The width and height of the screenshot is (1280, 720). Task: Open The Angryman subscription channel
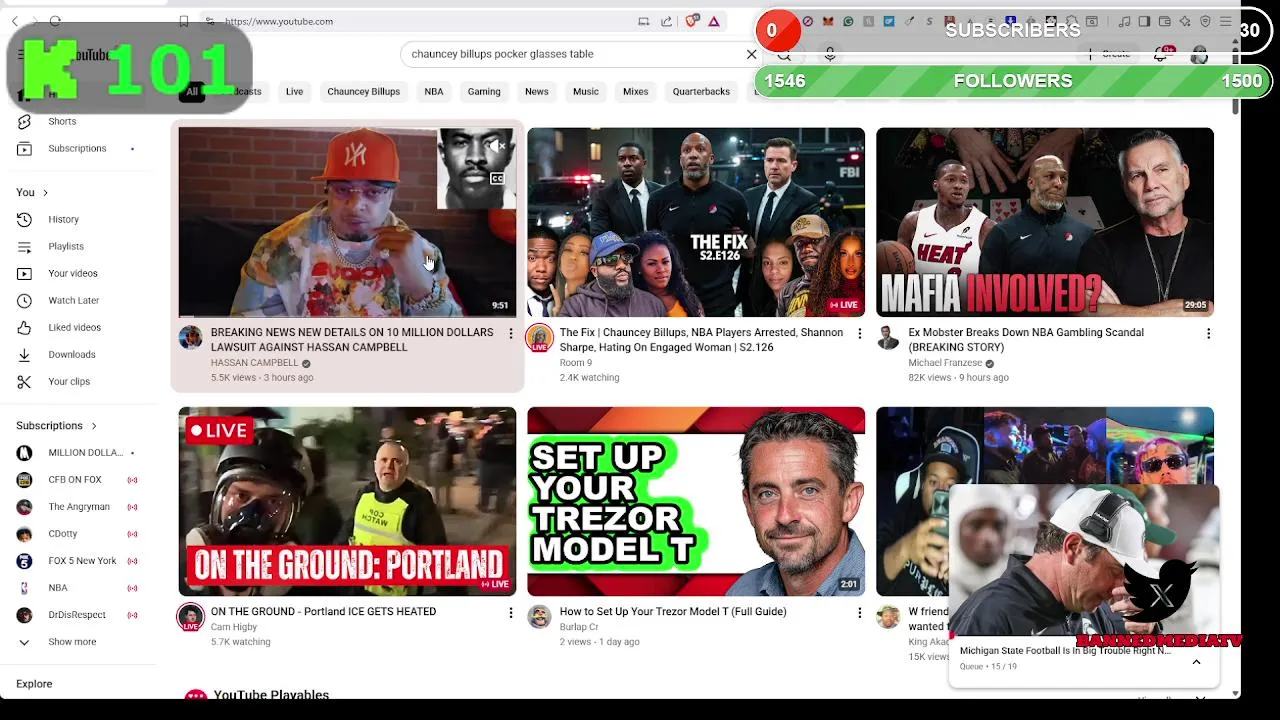[77, 507]
